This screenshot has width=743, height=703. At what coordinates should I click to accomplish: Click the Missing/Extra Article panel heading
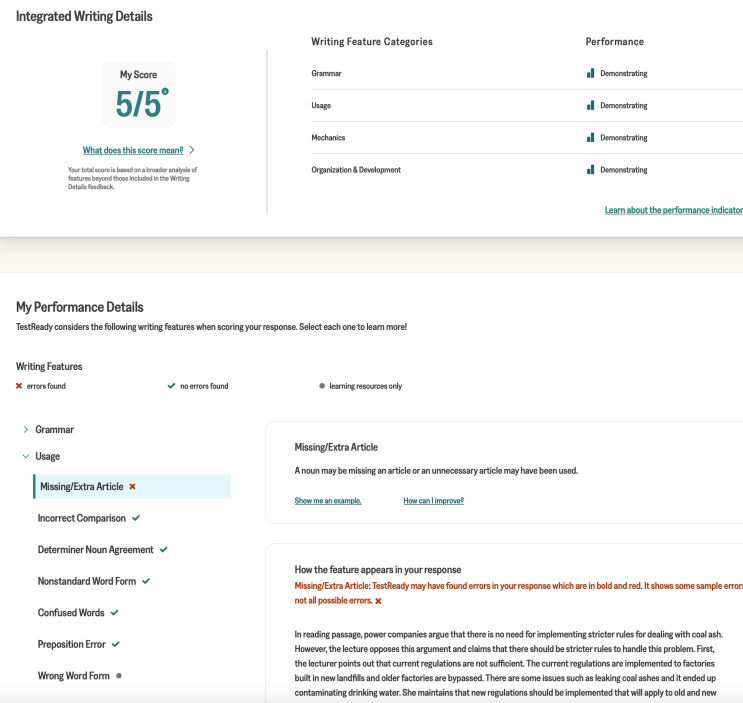click(x=336, y=447)
